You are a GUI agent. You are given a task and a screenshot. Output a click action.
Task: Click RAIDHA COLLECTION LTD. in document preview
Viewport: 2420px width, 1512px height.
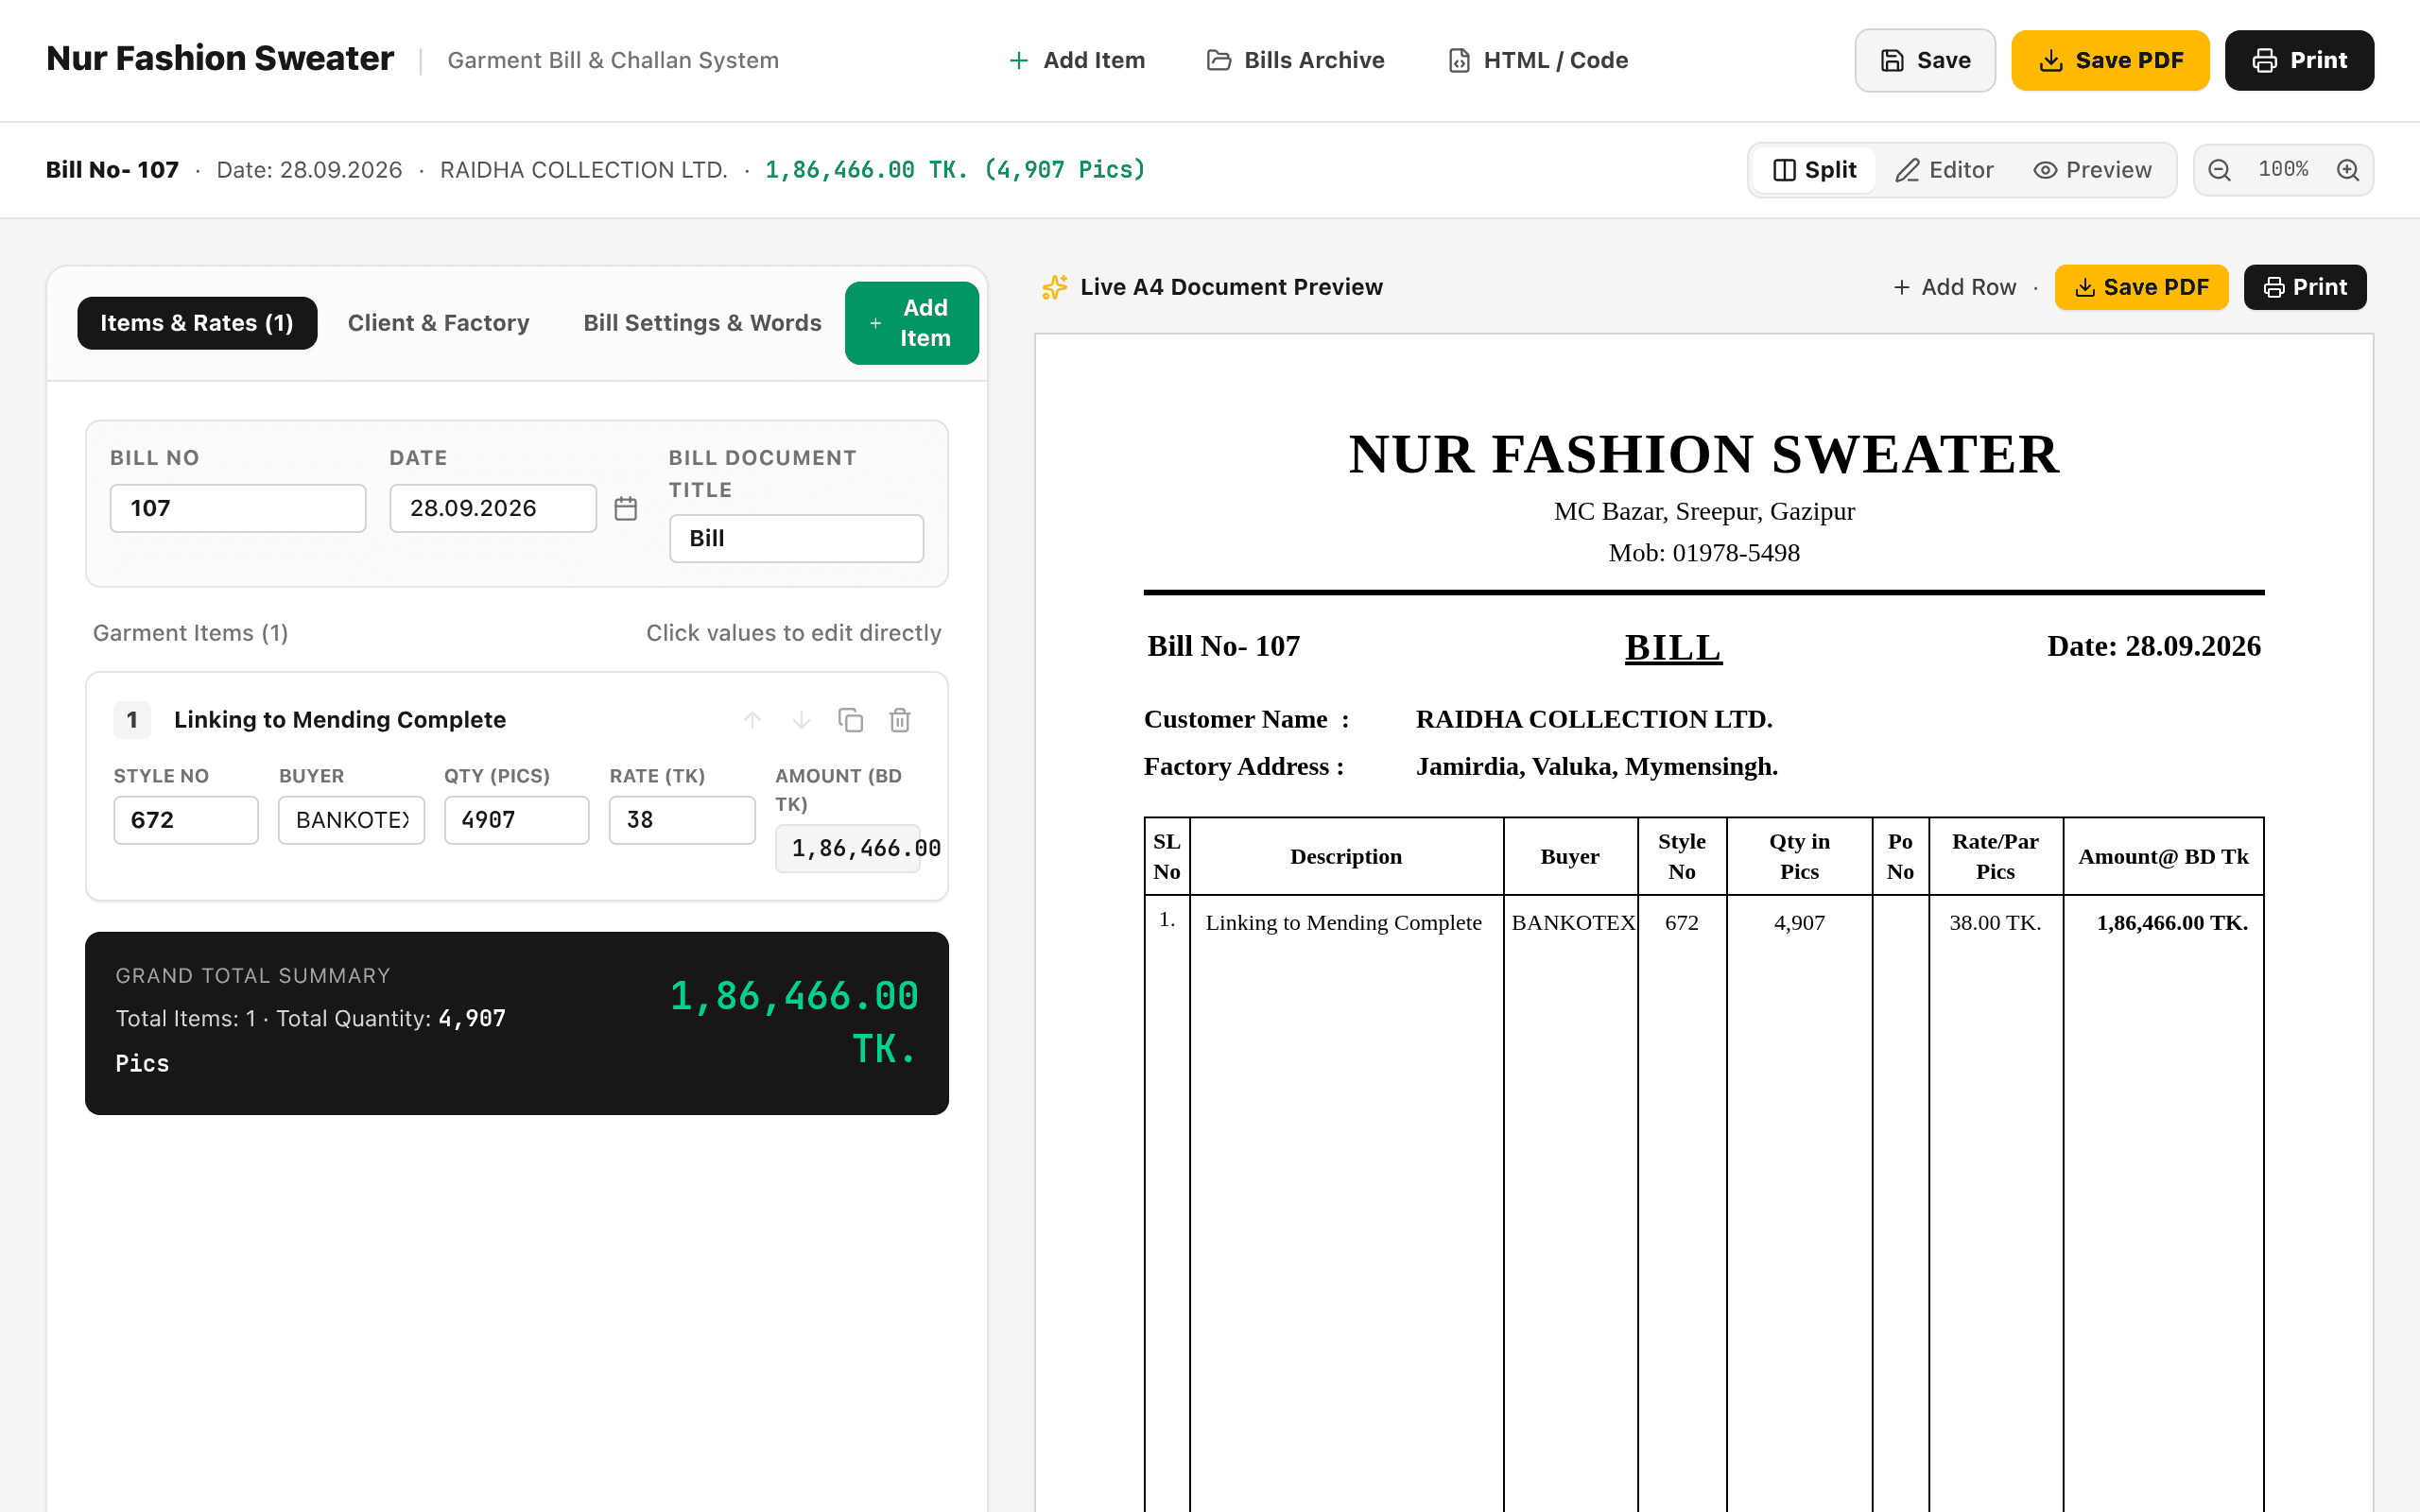(x=1594, y=719)
